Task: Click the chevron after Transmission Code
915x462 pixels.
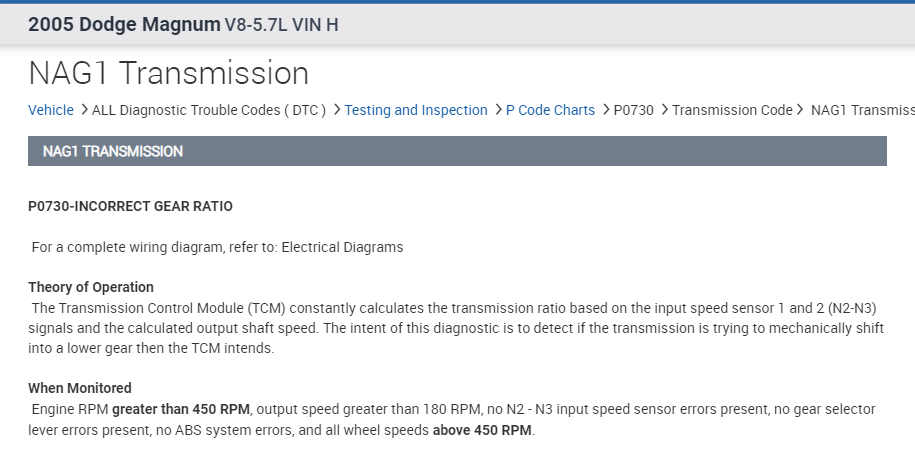Action: coord(800,110)
